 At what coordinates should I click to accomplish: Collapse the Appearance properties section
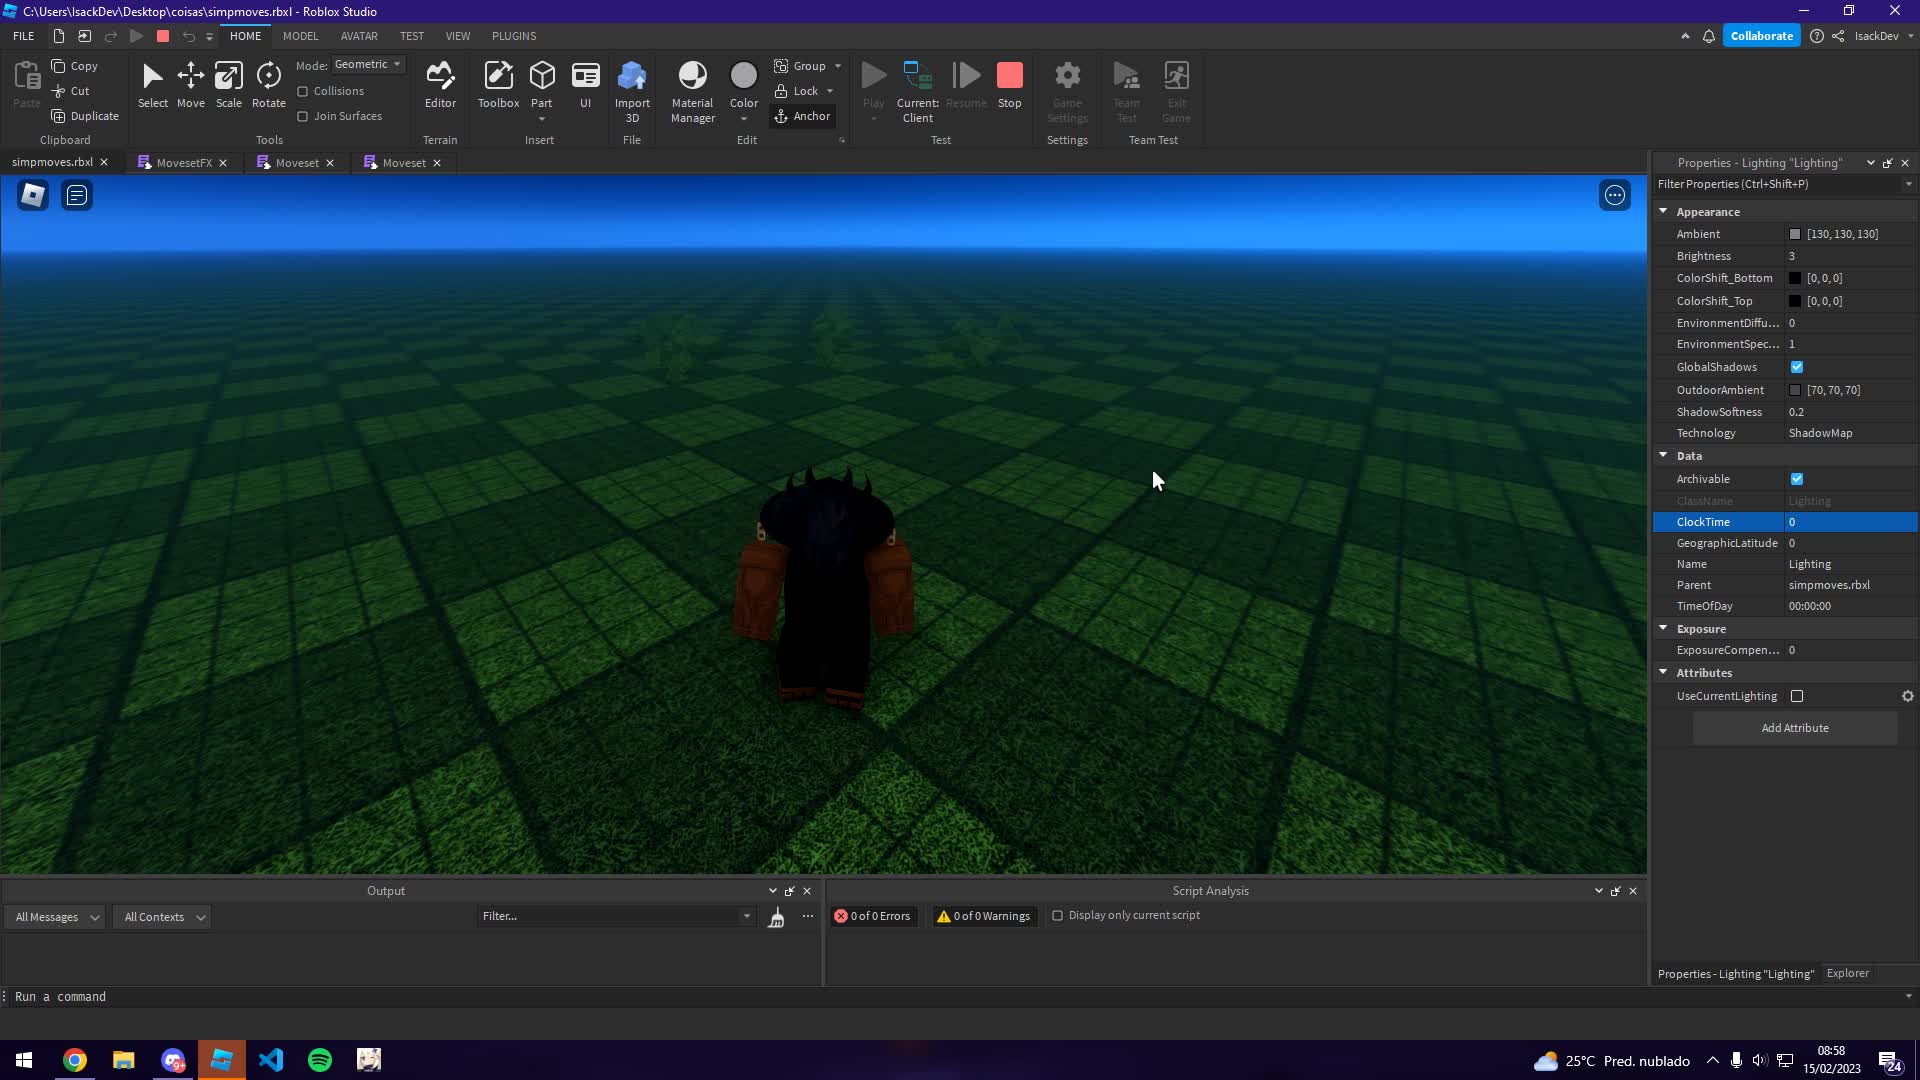click(1663, 211)
